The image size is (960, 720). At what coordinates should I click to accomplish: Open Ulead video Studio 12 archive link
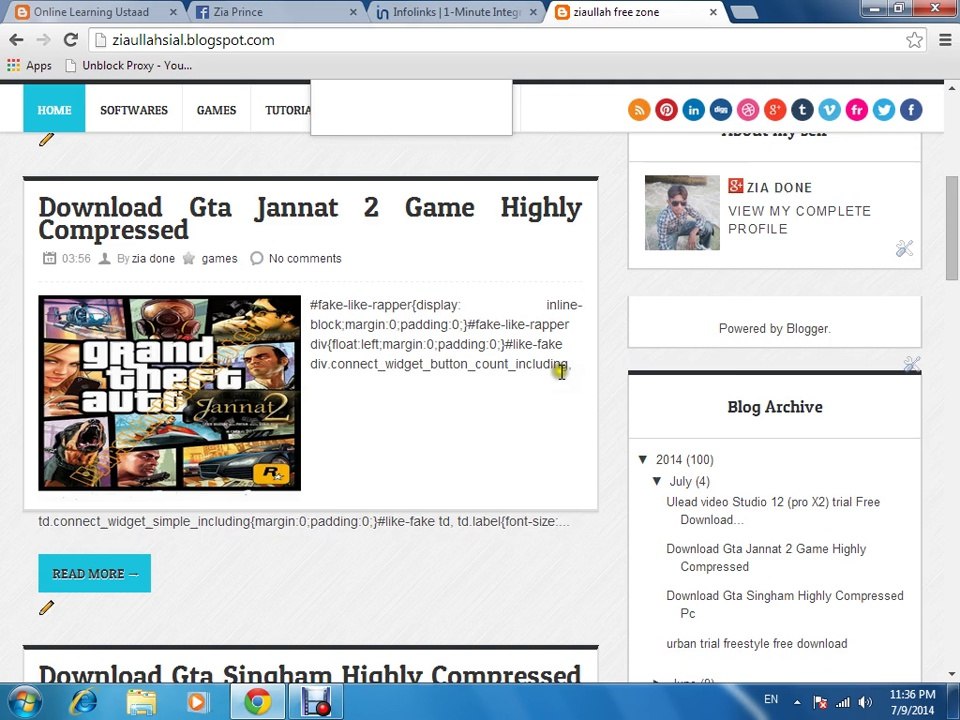click(773, 511)
